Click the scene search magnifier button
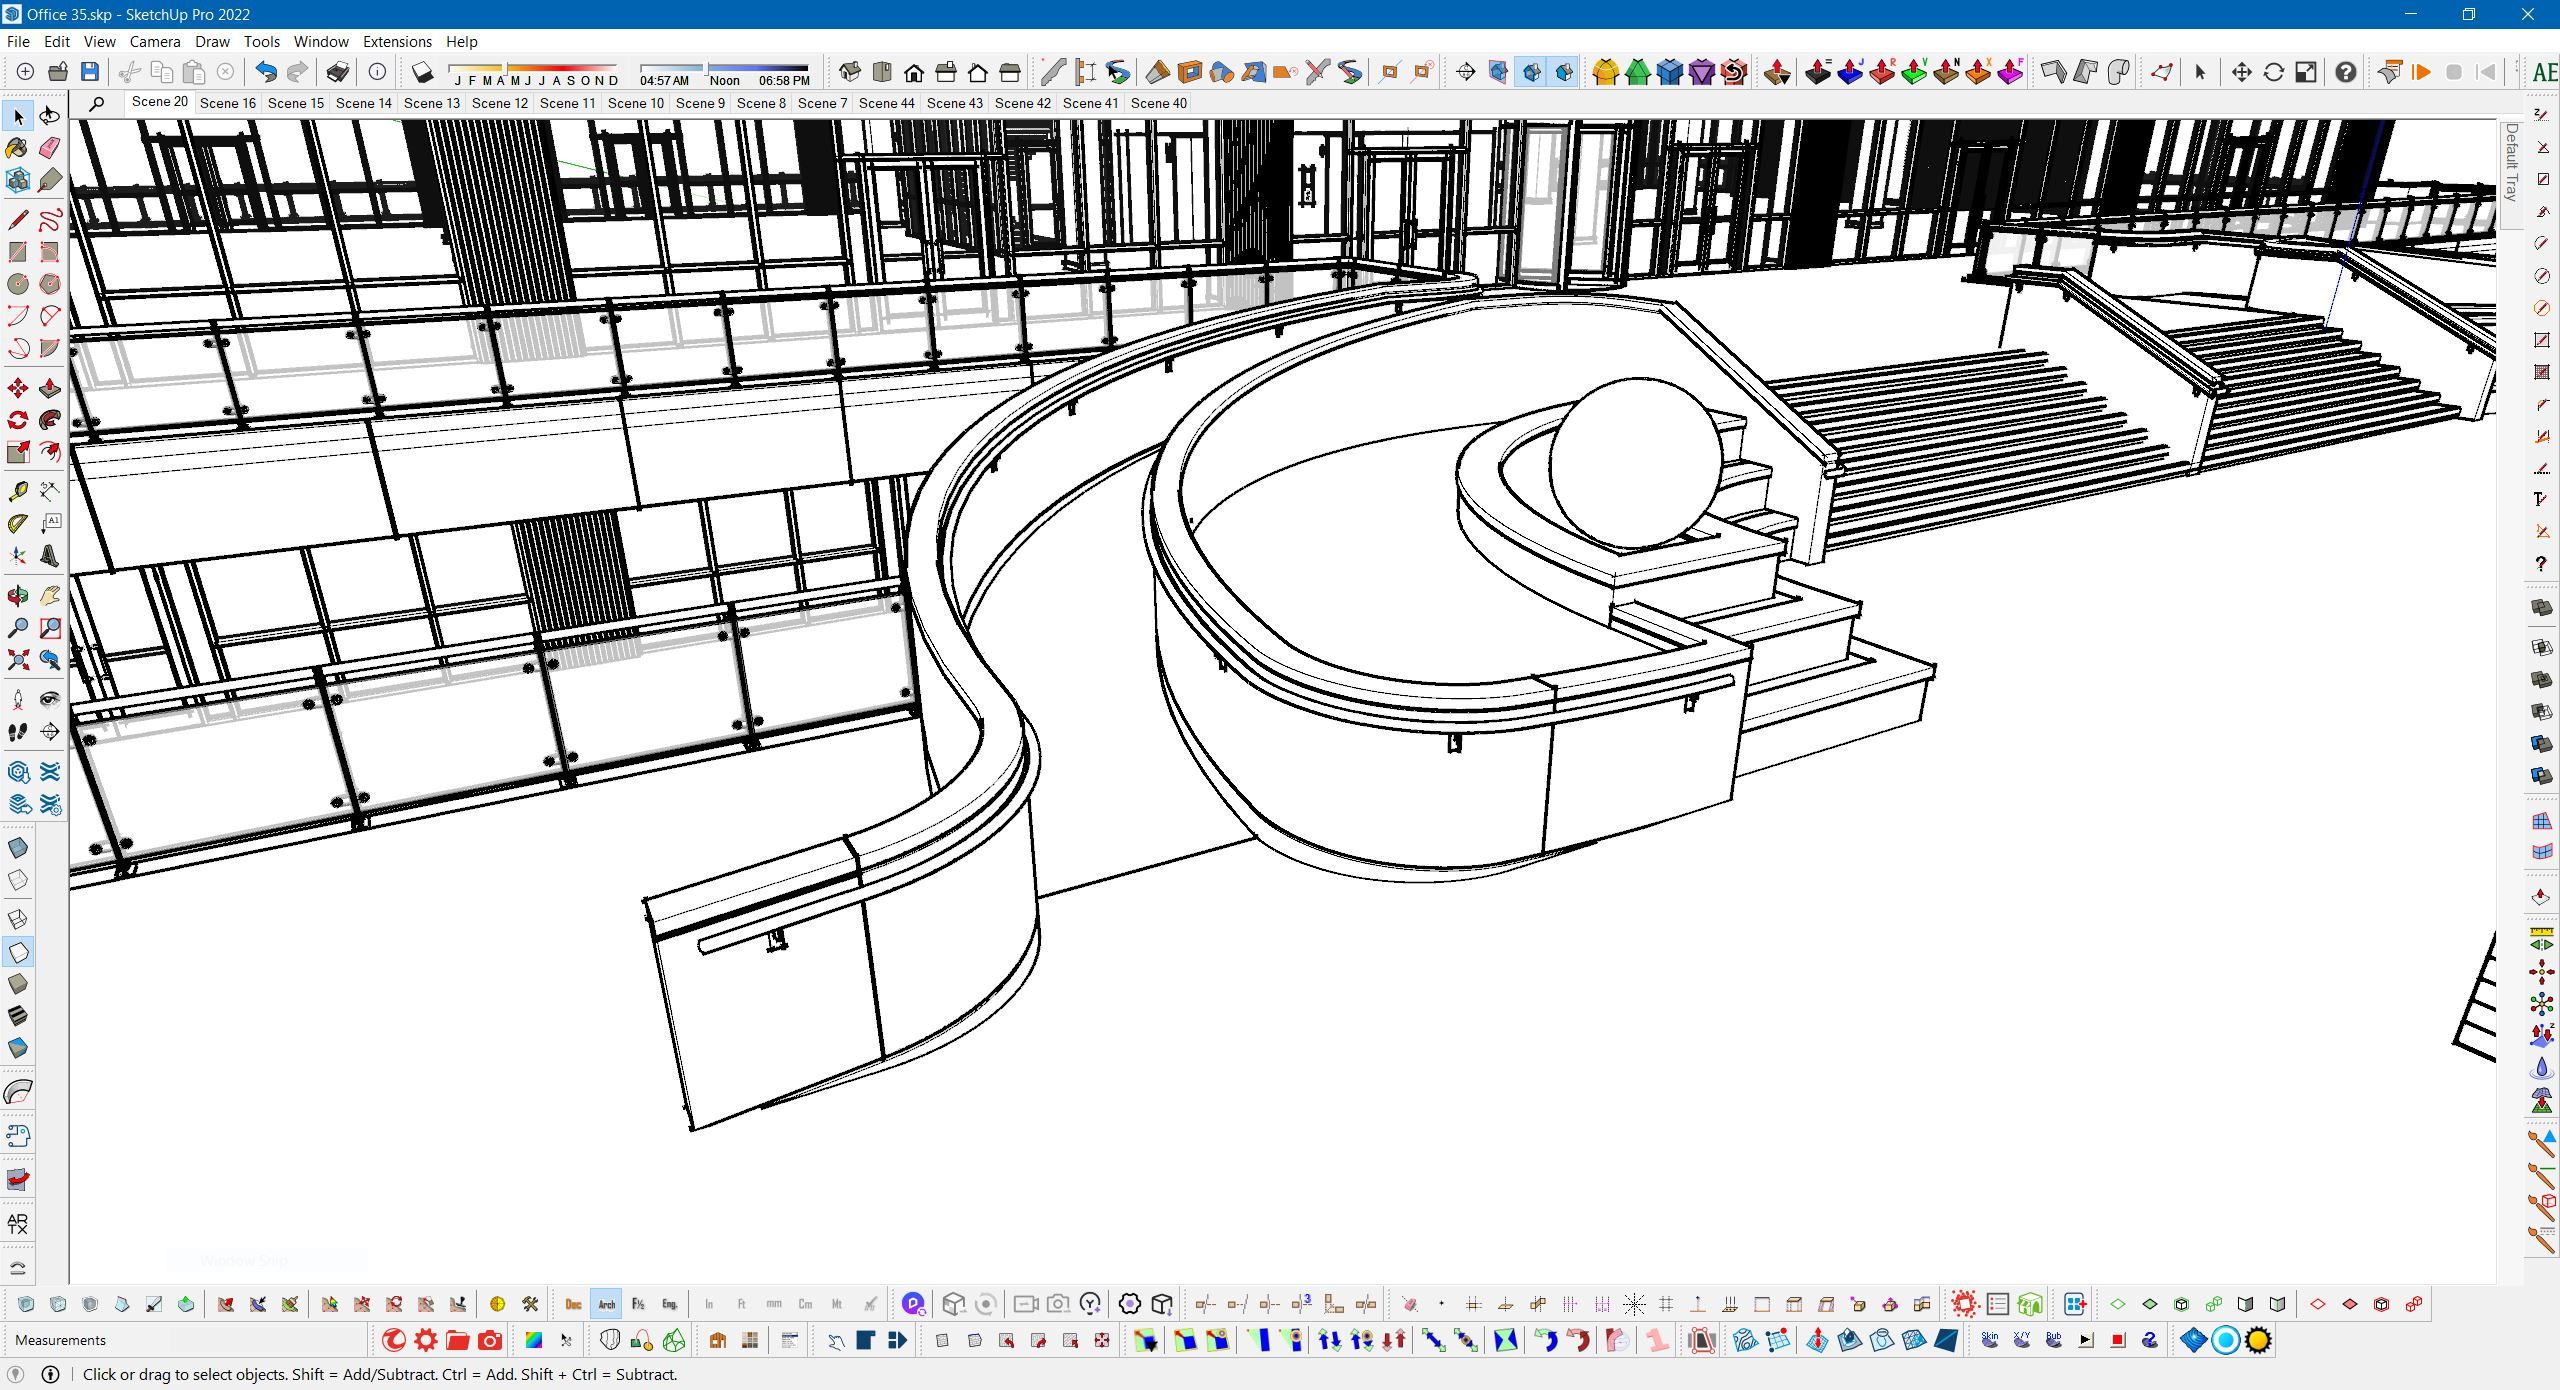The image size is (2560, 1390). (x=96, y=103)
